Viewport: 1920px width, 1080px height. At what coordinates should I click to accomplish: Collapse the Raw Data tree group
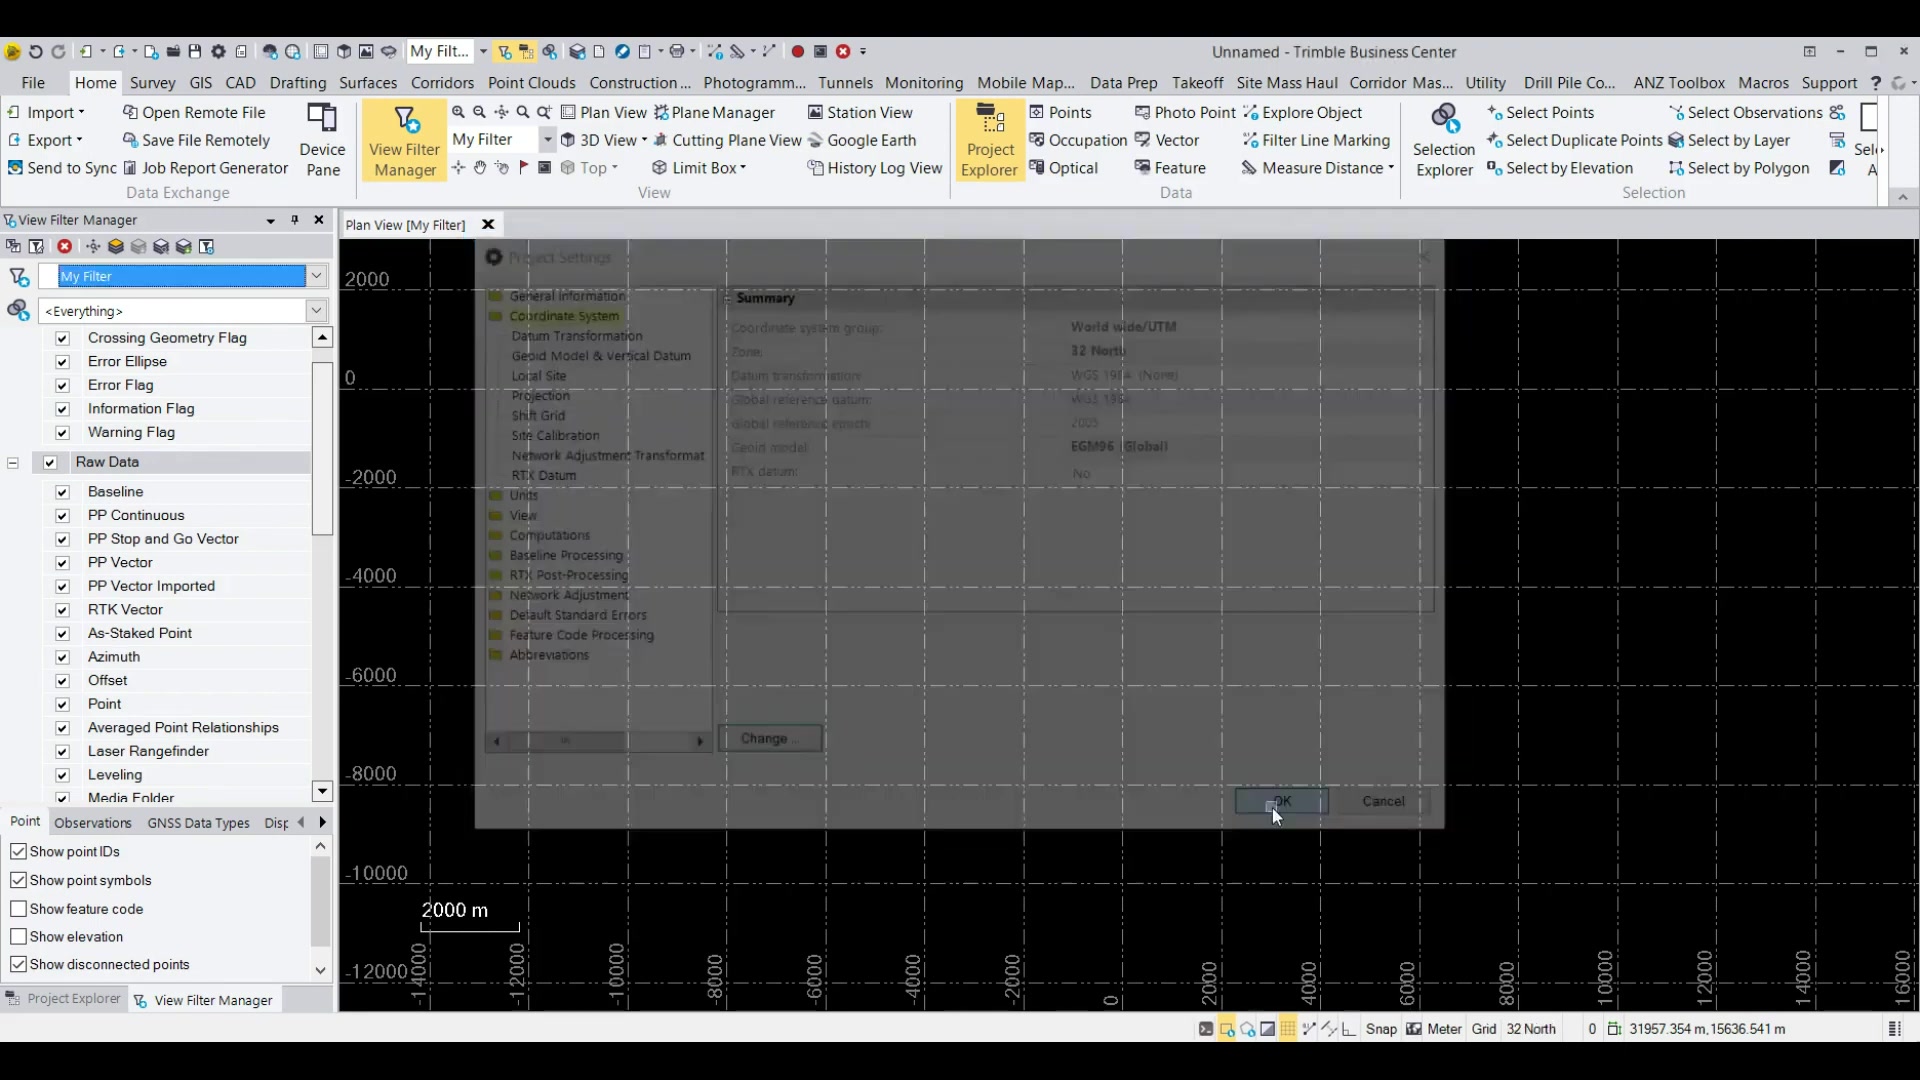point(13,463)
